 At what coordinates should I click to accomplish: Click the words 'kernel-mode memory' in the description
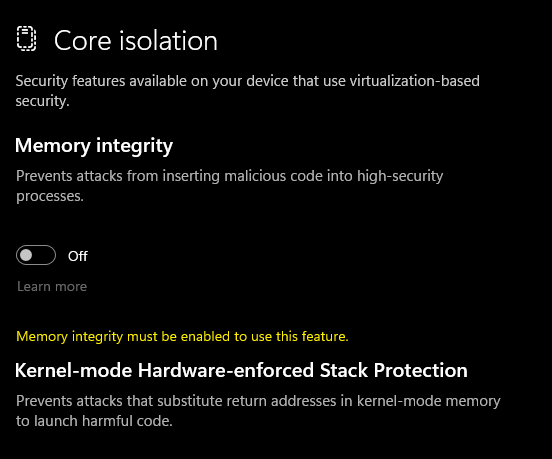428,401
